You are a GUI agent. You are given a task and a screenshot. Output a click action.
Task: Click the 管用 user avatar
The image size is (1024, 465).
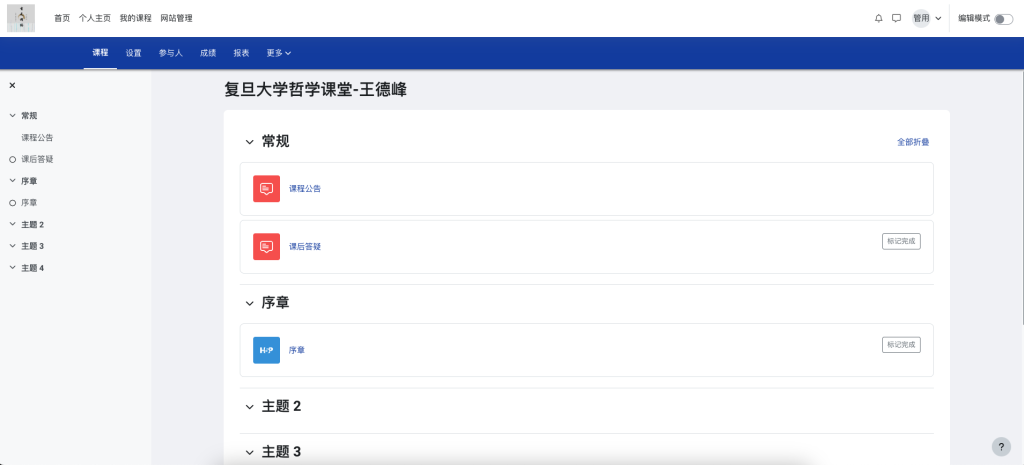point(921,18)
